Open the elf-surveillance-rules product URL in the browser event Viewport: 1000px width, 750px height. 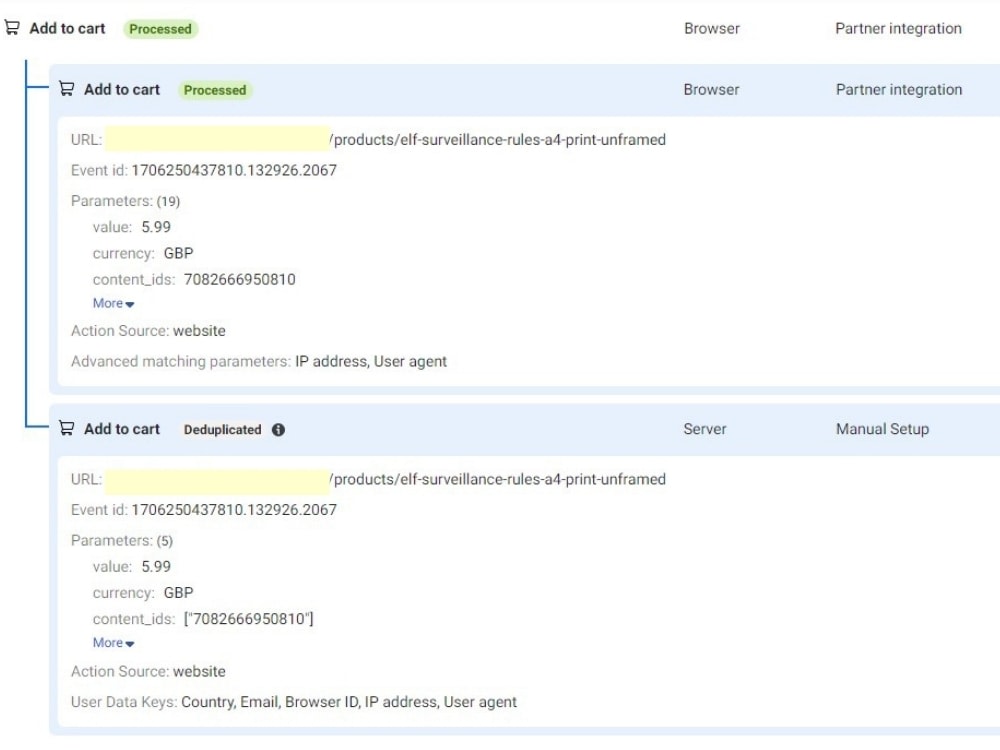[495, 140]
